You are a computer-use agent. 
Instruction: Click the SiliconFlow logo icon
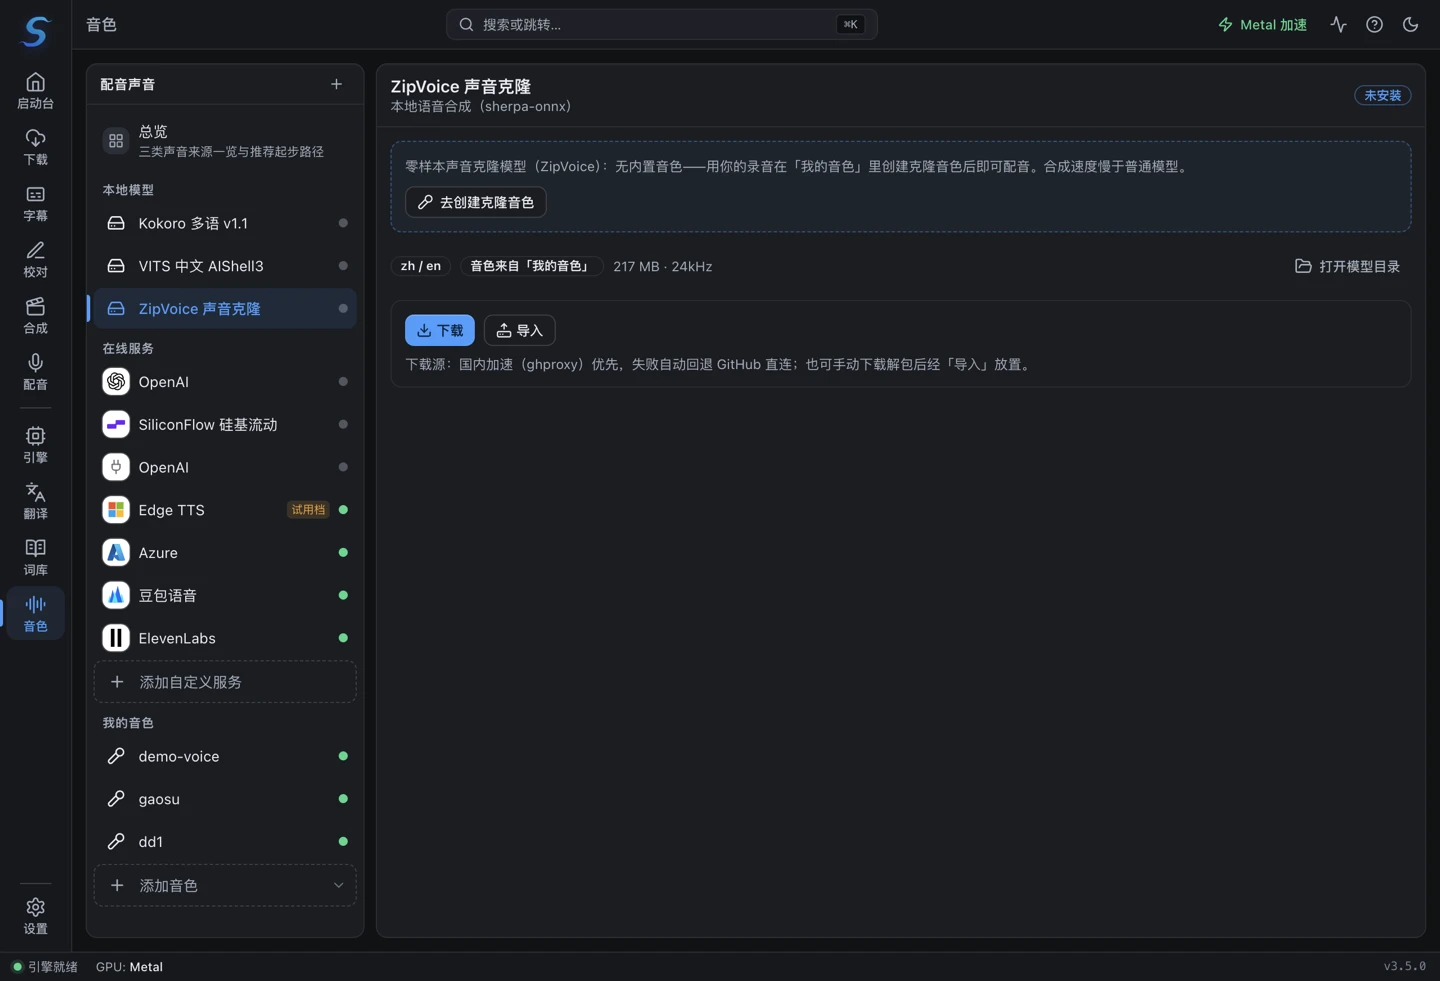coord(116,425)
